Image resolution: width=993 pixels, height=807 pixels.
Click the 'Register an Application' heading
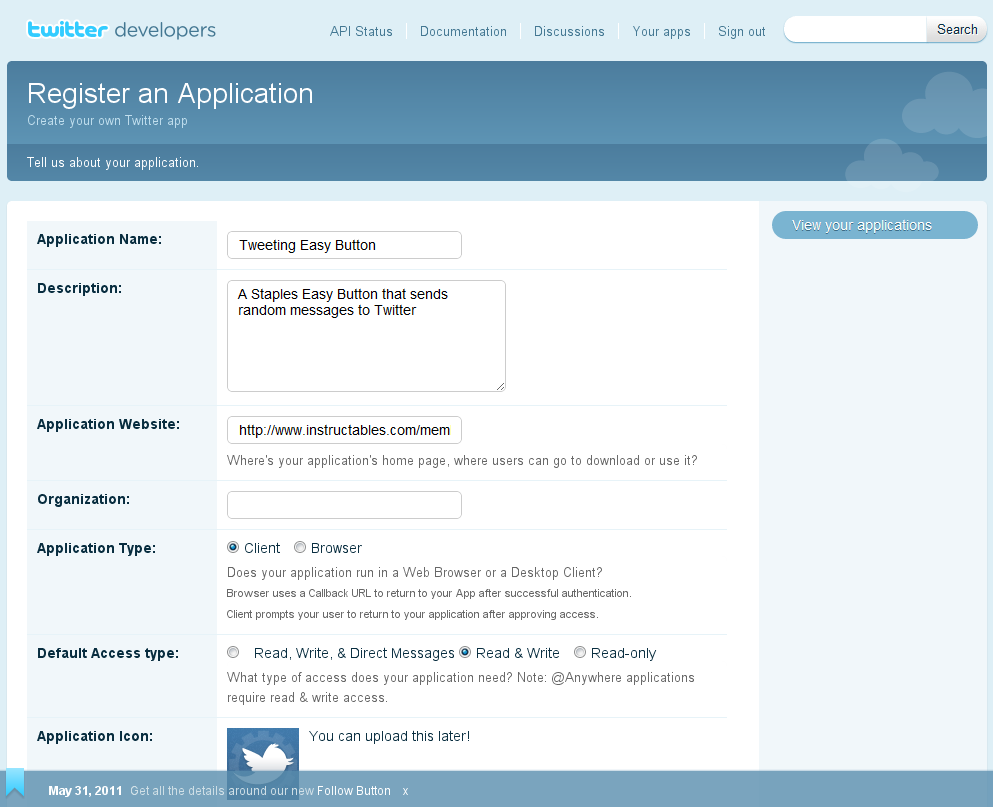click(x=170, y=94)
